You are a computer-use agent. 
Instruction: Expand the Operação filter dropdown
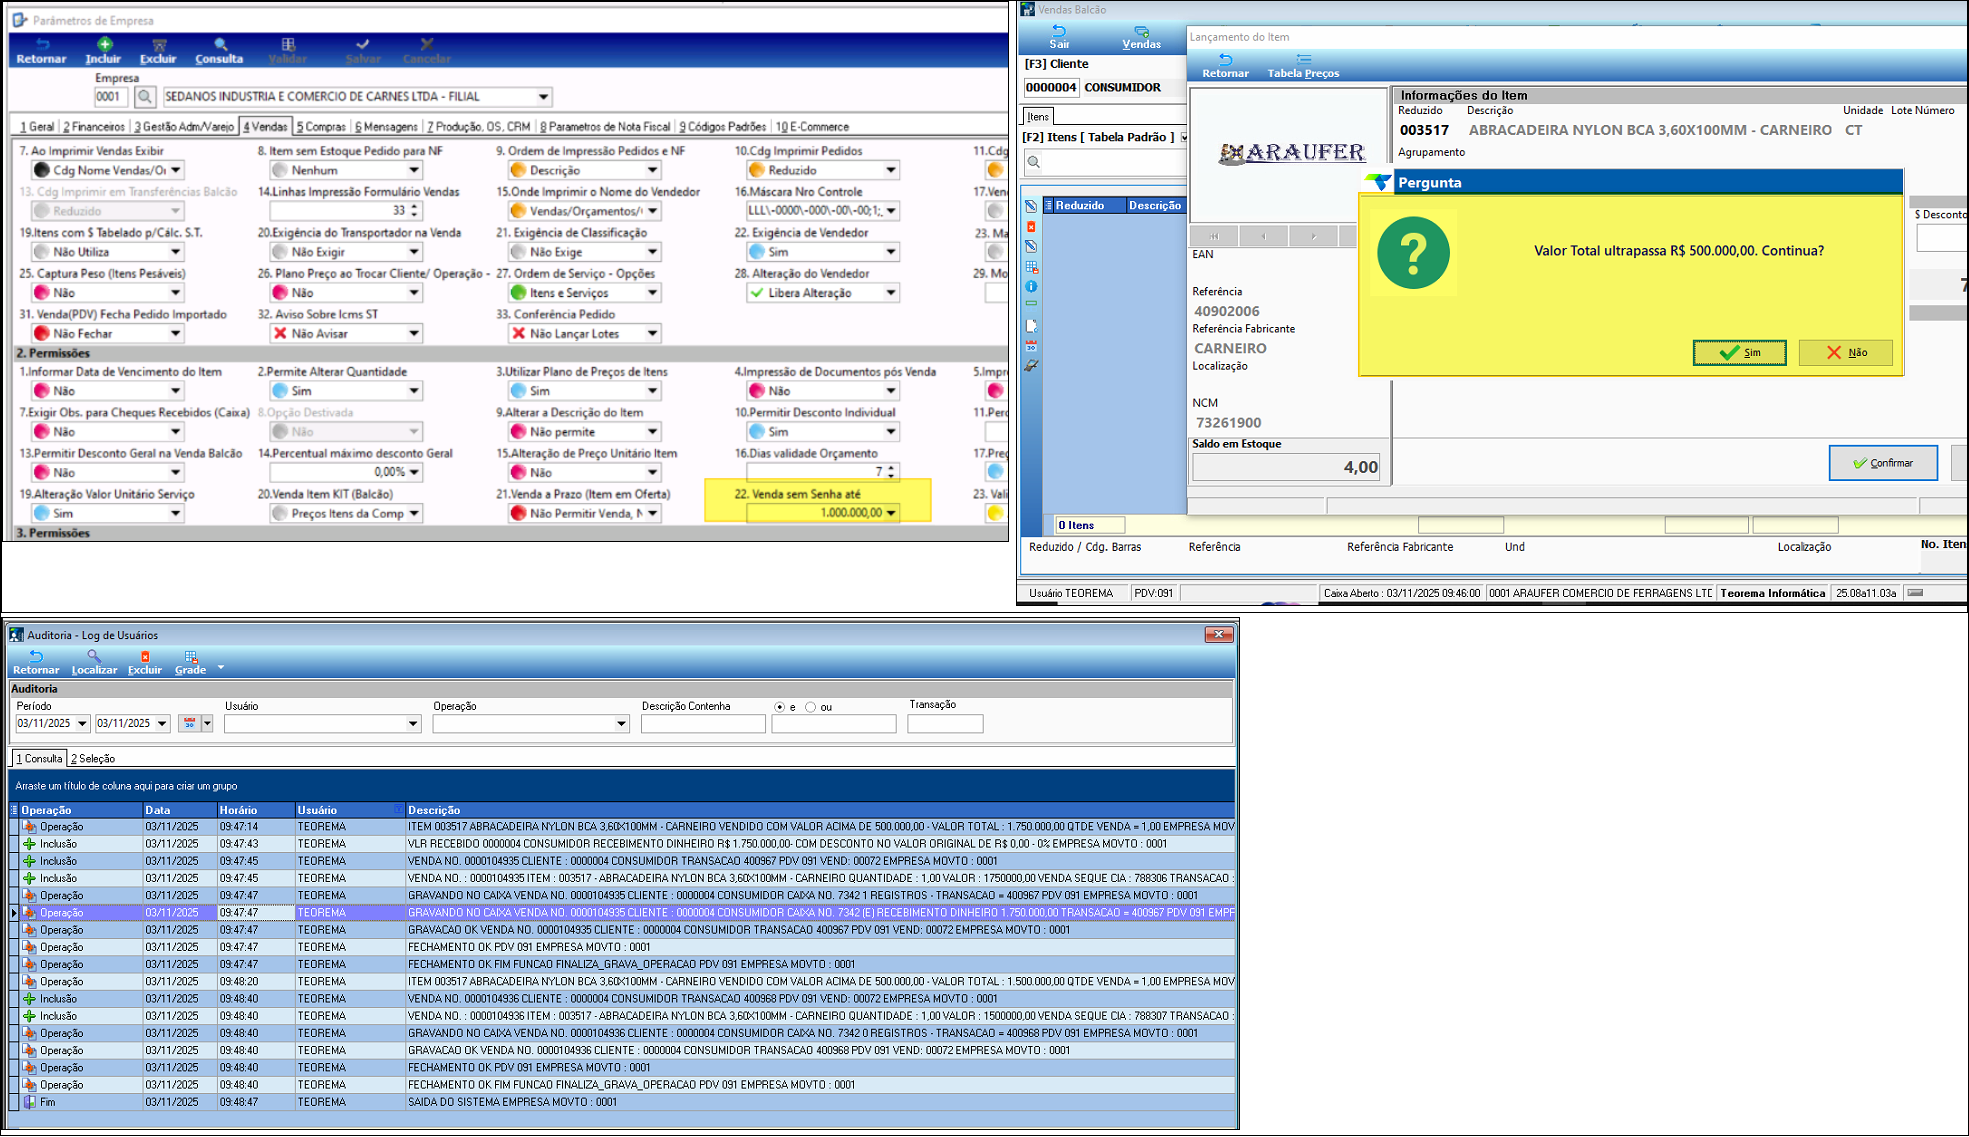point(620,724)
